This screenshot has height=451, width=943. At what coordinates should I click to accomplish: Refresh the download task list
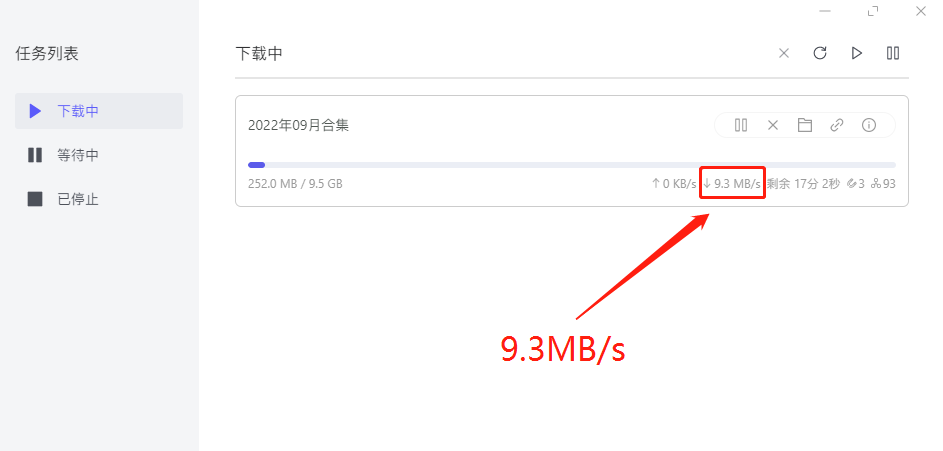820,53
